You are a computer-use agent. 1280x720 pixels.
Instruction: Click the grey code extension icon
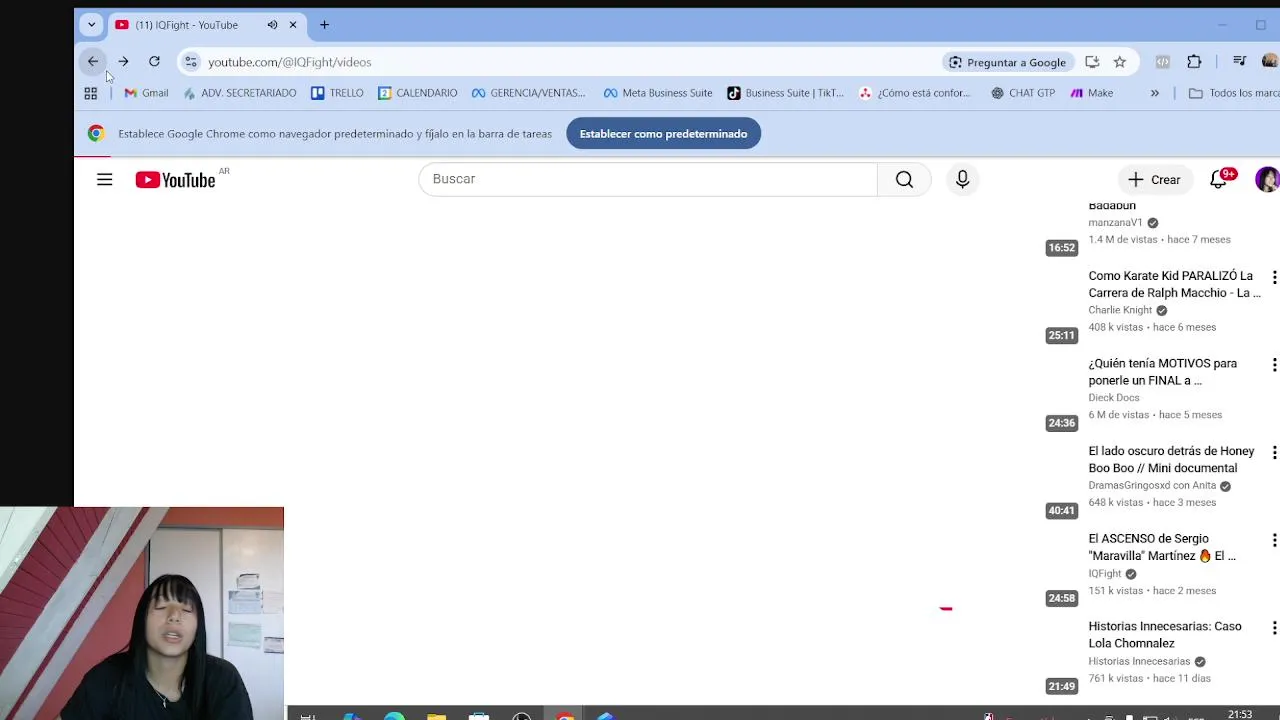point(1162,62)
